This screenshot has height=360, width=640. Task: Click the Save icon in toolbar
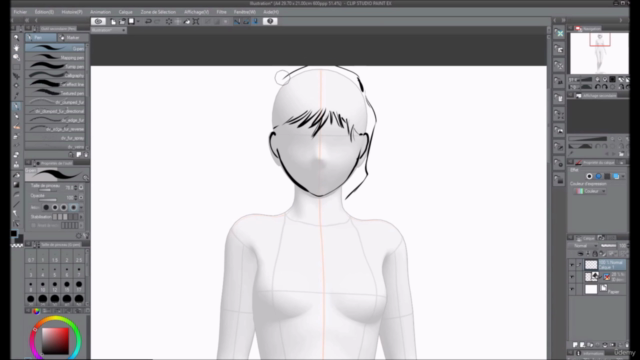pyautogui.click(x=131, y=21)
